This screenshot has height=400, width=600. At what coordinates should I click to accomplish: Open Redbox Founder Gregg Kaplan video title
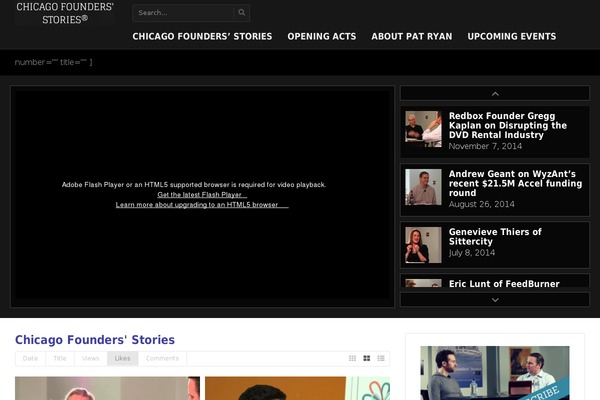507,126
